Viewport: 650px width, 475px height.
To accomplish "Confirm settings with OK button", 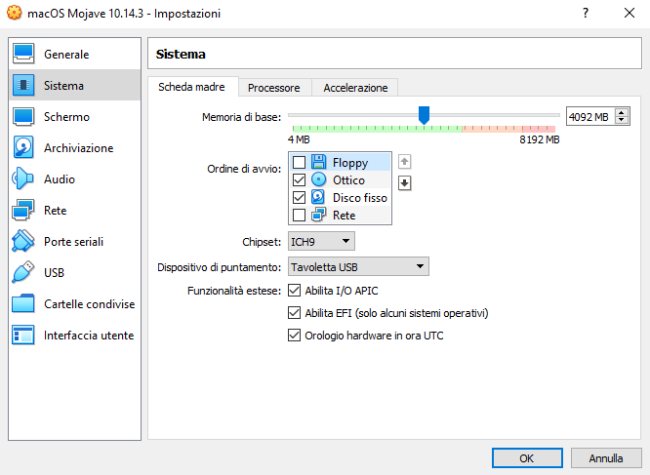I will (526, 458).
